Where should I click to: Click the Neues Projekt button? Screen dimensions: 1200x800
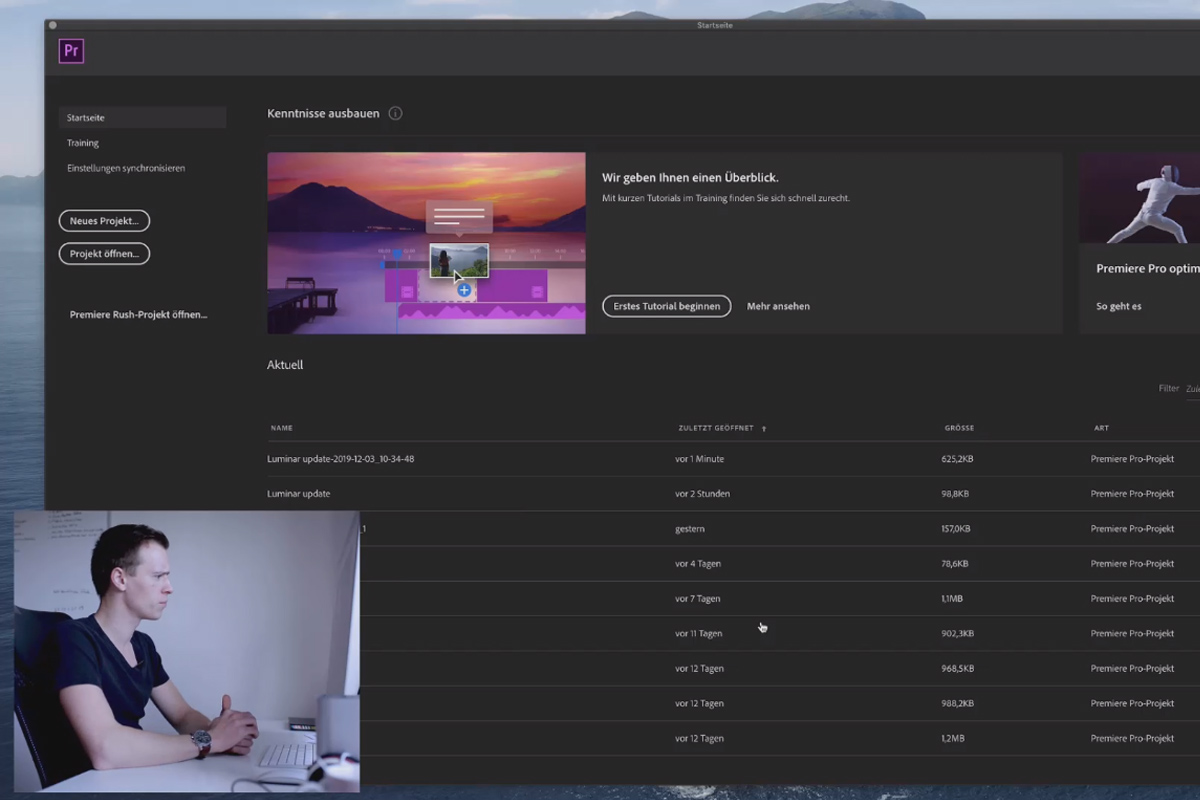tap(104, 221)
